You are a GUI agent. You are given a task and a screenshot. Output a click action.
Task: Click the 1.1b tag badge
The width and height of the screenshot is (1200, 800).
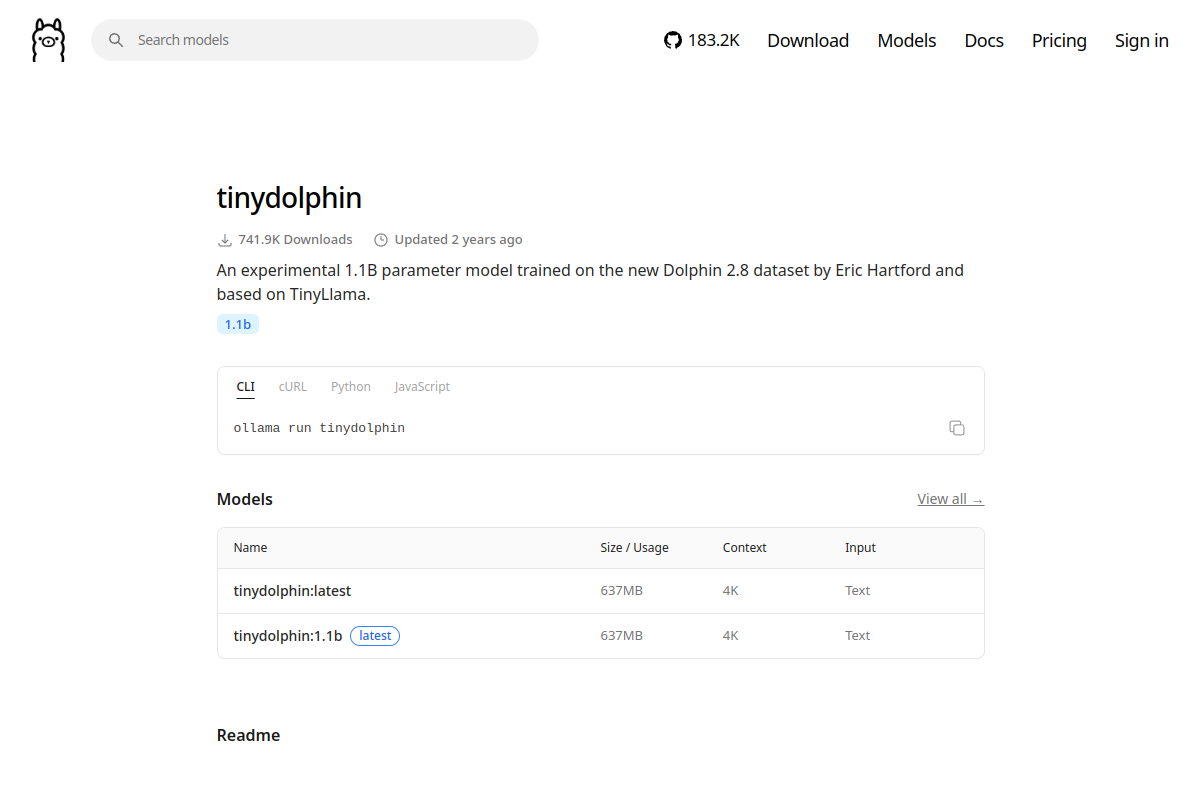238,324
